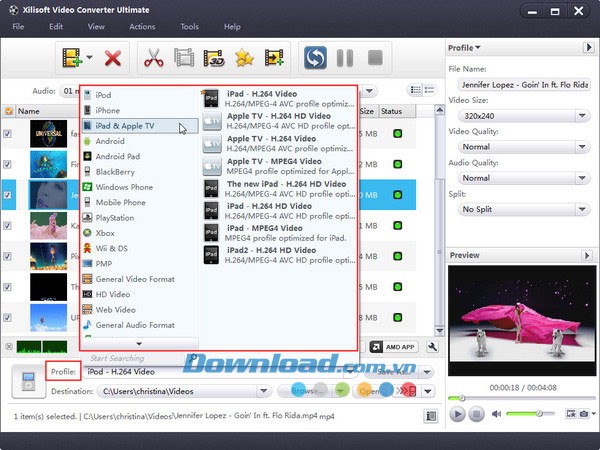Open the Add File dropdown arrow
Screen dimensions: 600x450
click(x=89, y=57)
